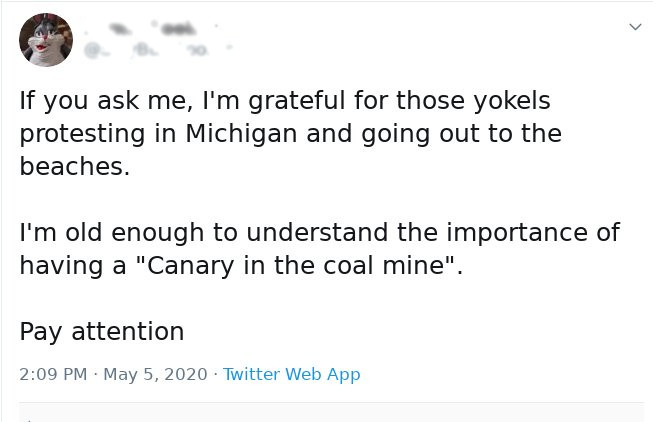Expand the tweet options chevron

coord(635,27)
